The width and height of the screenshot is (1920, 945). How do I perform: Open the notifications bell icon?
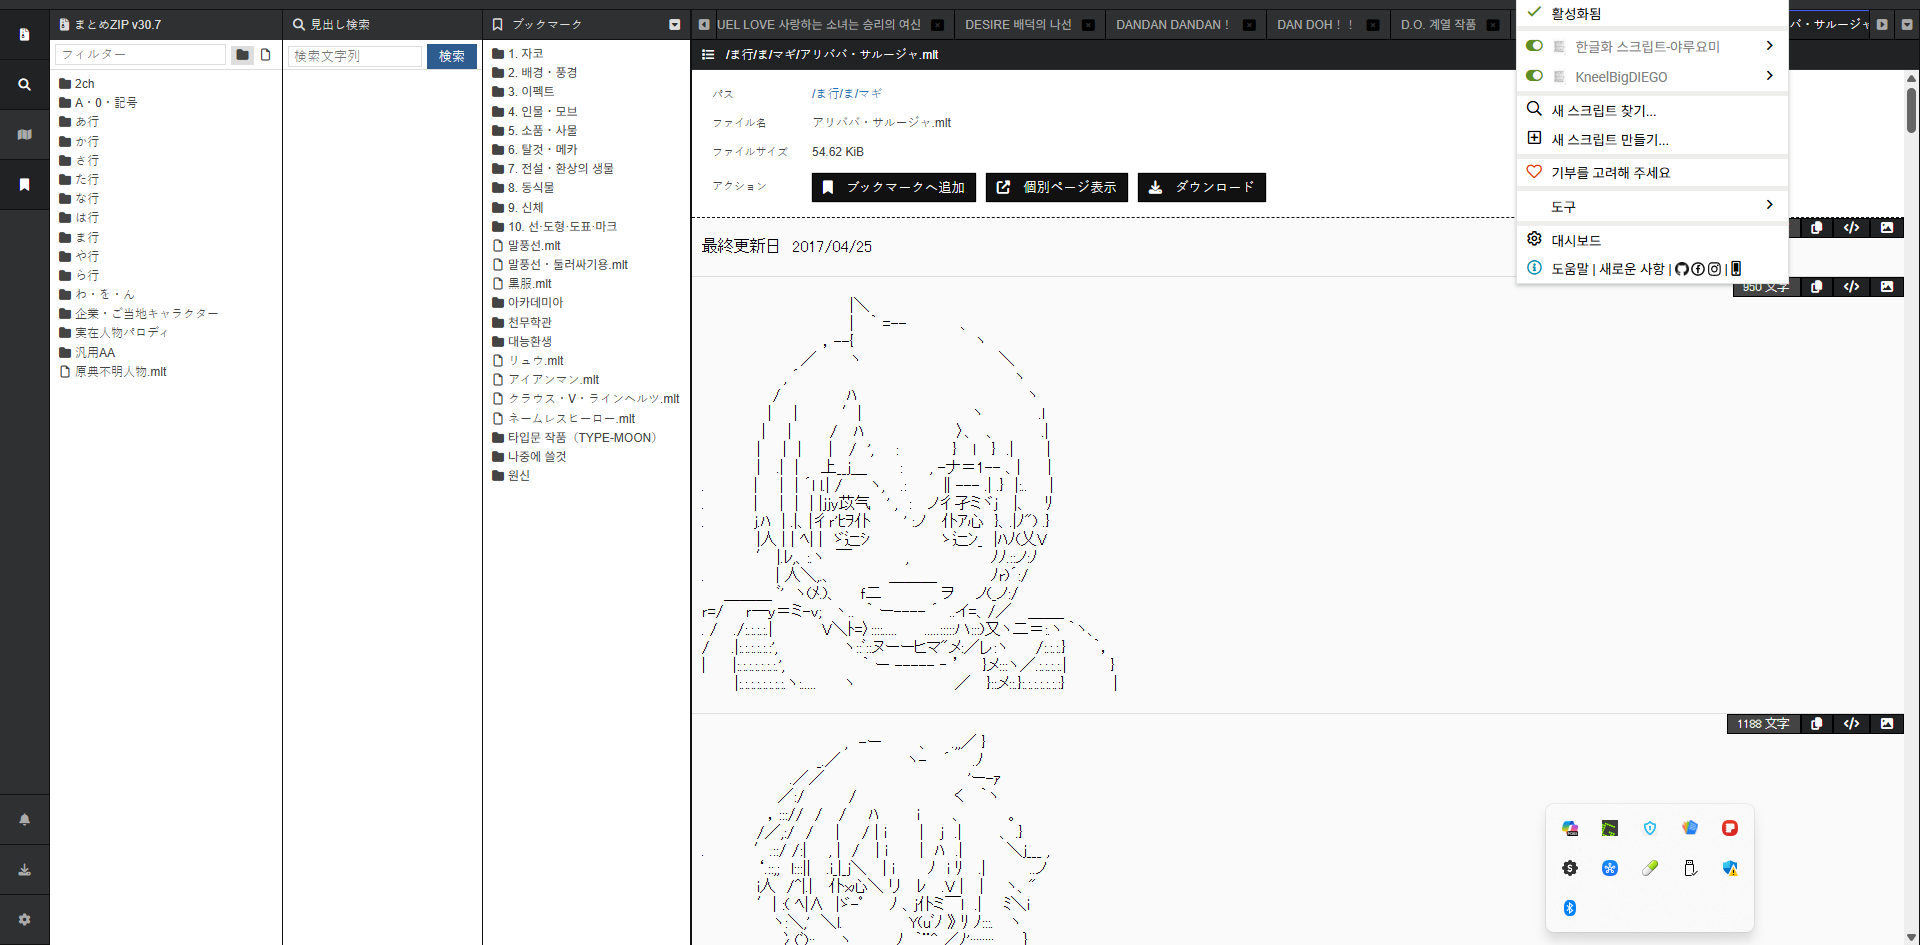click(24, 819)
